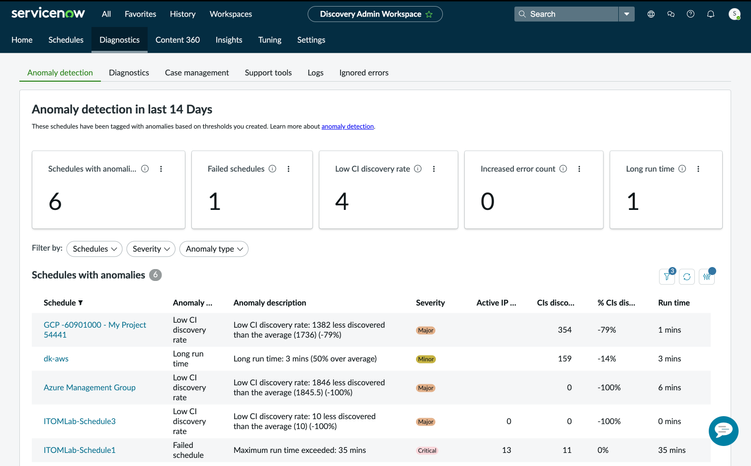Open the table filter funnel icon
This screenshot has height=466, width=751.
(x=667, y=276)
